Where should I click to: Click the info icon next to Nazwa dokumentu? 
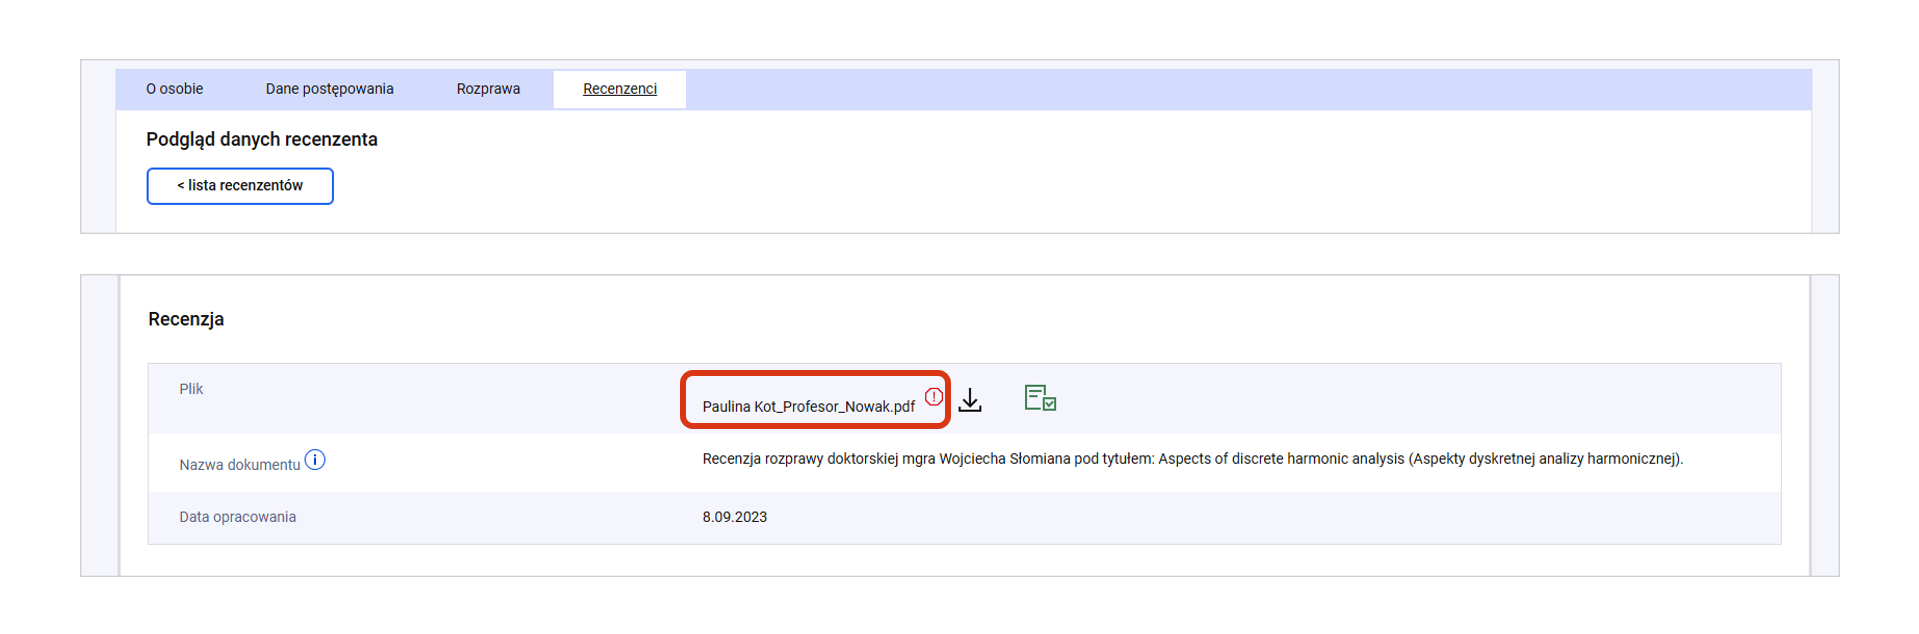point(315,460)
